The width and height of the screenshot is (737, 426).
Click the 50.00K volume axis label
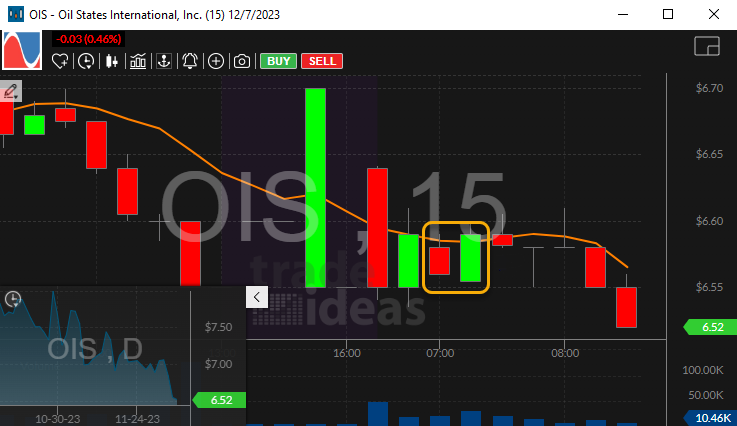tap(706, 395)
